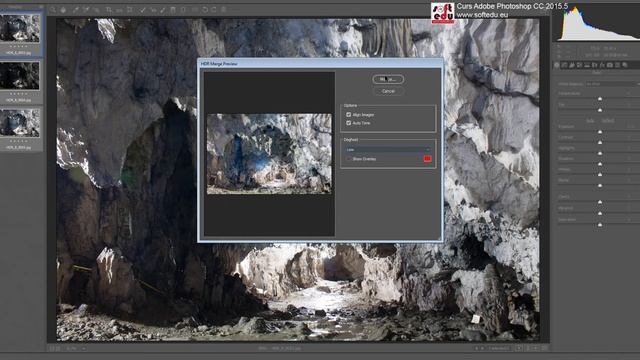Select the third filmstrip thumbnail
The image size is (640, 360).
[x=20, y=123]
